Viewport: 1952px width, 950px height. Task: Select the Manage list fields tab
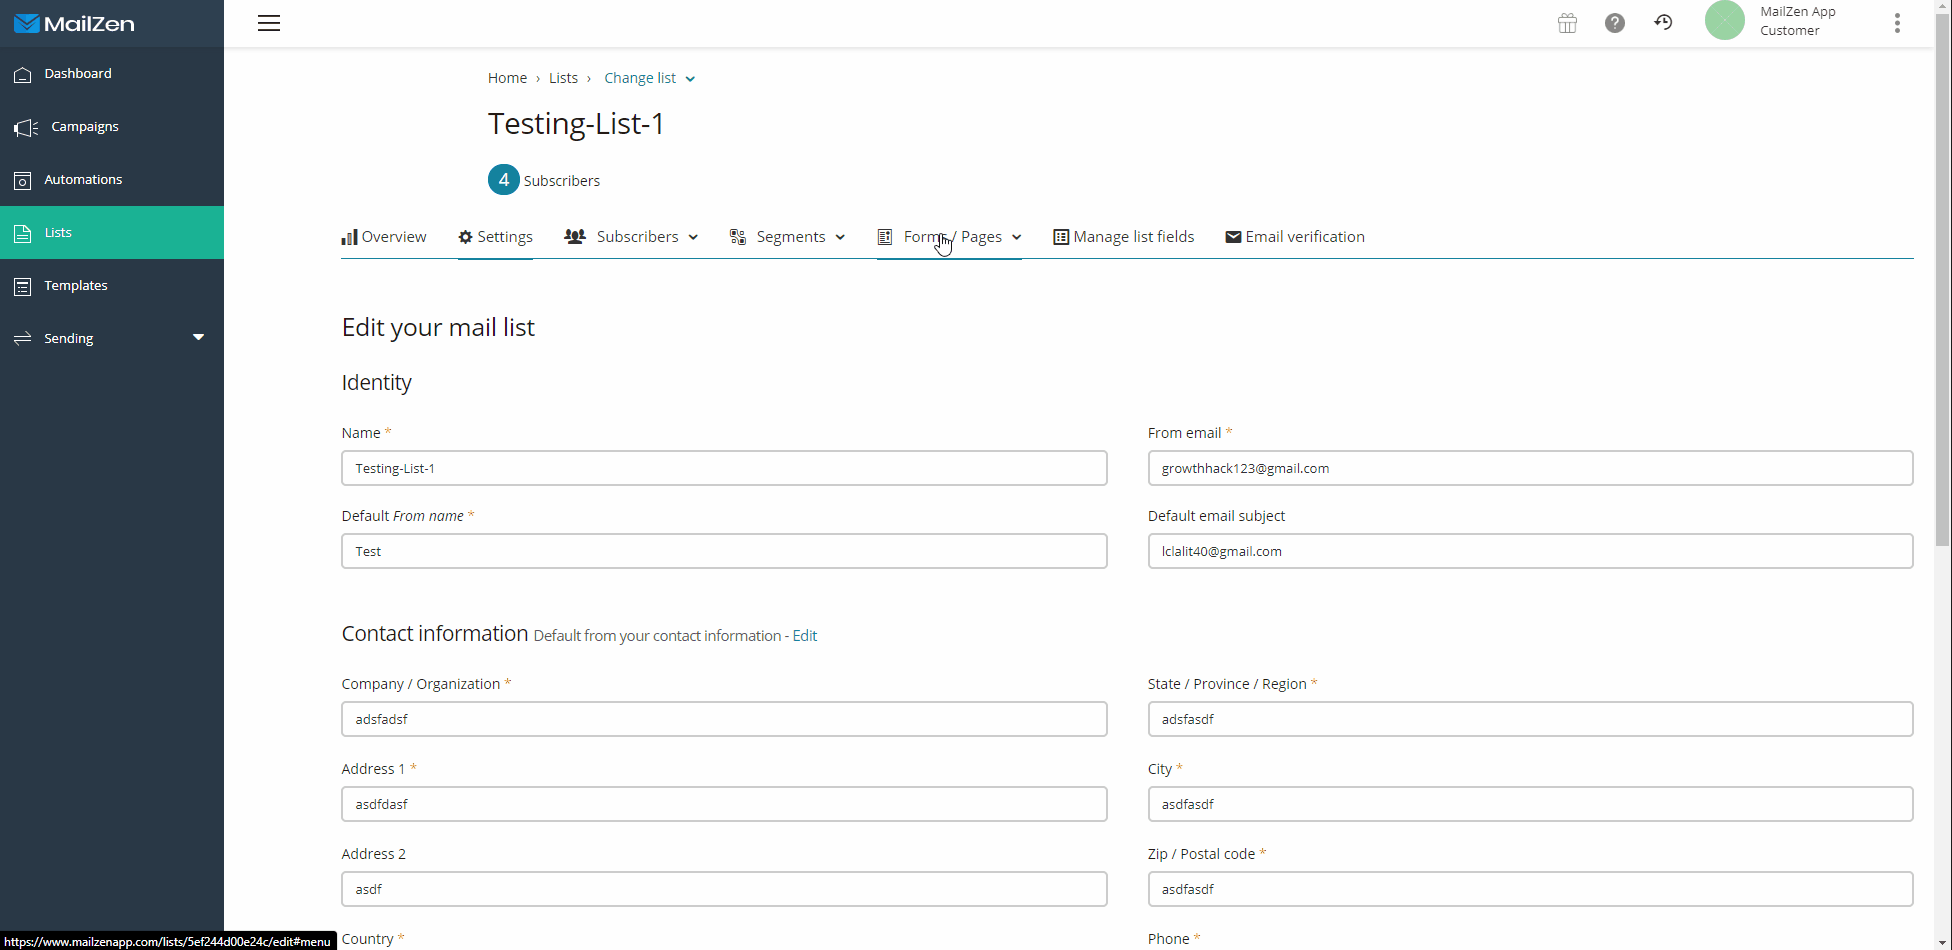[x=1124, y=236]
